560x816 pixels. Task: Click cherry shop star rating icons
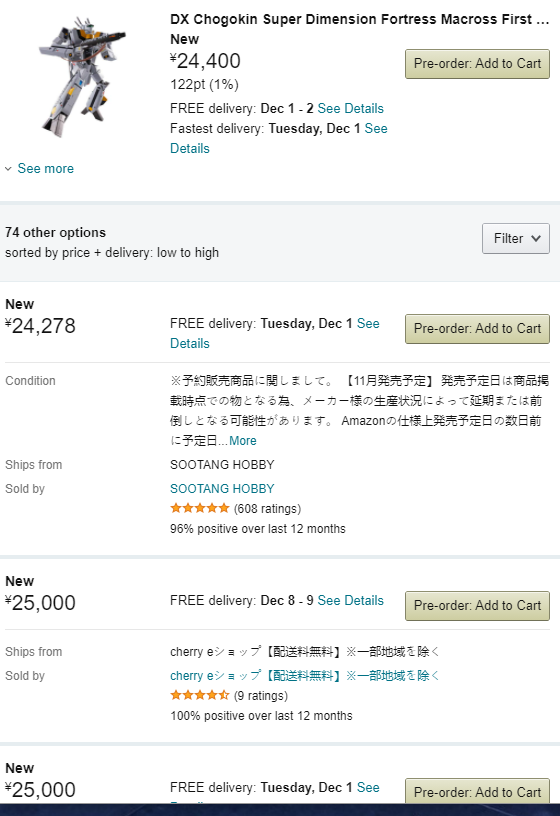tap(200, 695)
